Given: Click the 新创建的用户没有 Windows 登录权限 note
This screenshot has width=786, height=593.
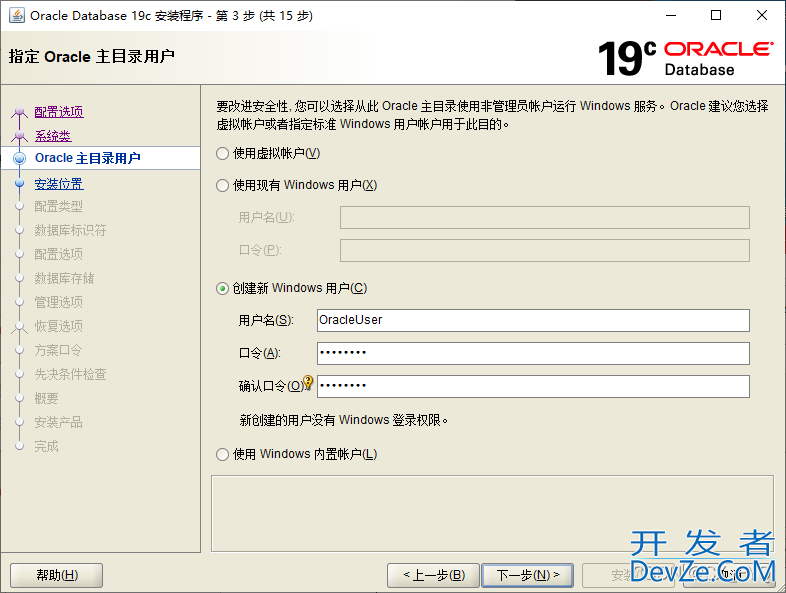Looking at the screenshot, I should (x=344, y=420).
